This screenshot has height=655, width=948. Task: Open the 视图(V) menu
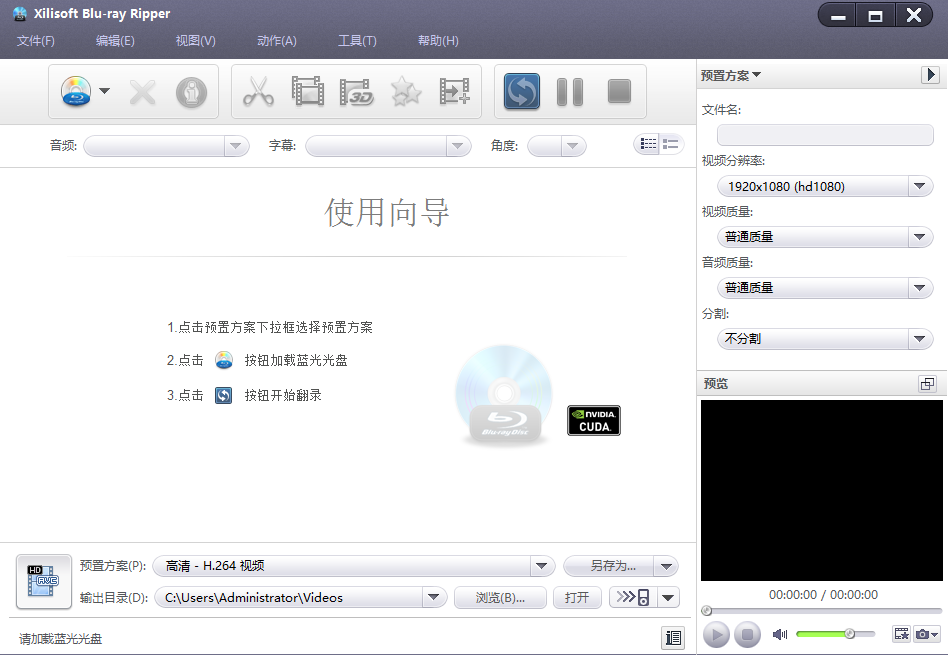[195, 41]
